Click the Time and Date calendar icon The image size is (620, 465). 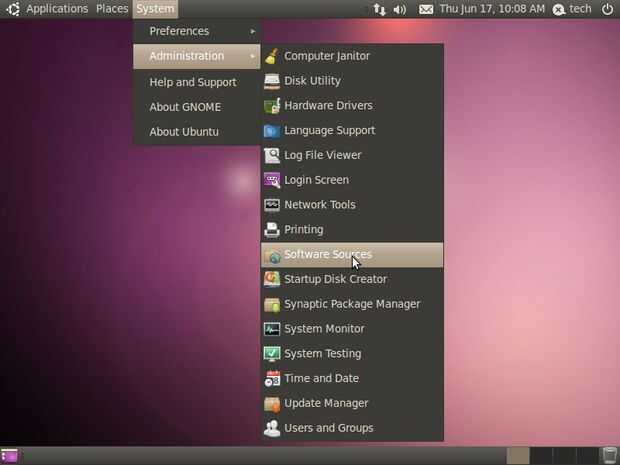(272, 379)
